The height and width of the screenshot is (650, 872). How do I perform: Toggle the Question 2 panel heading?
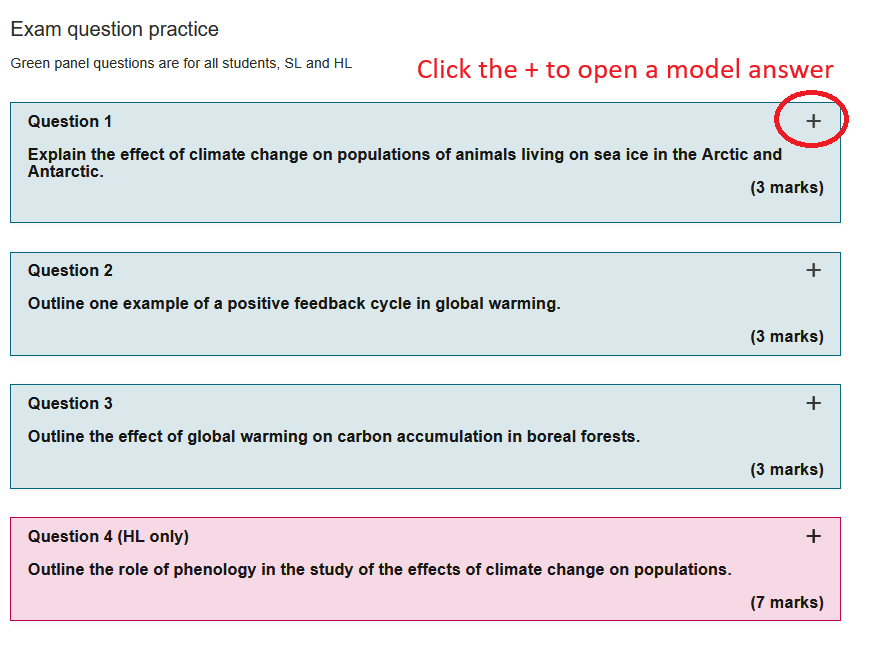pos(70,270)
